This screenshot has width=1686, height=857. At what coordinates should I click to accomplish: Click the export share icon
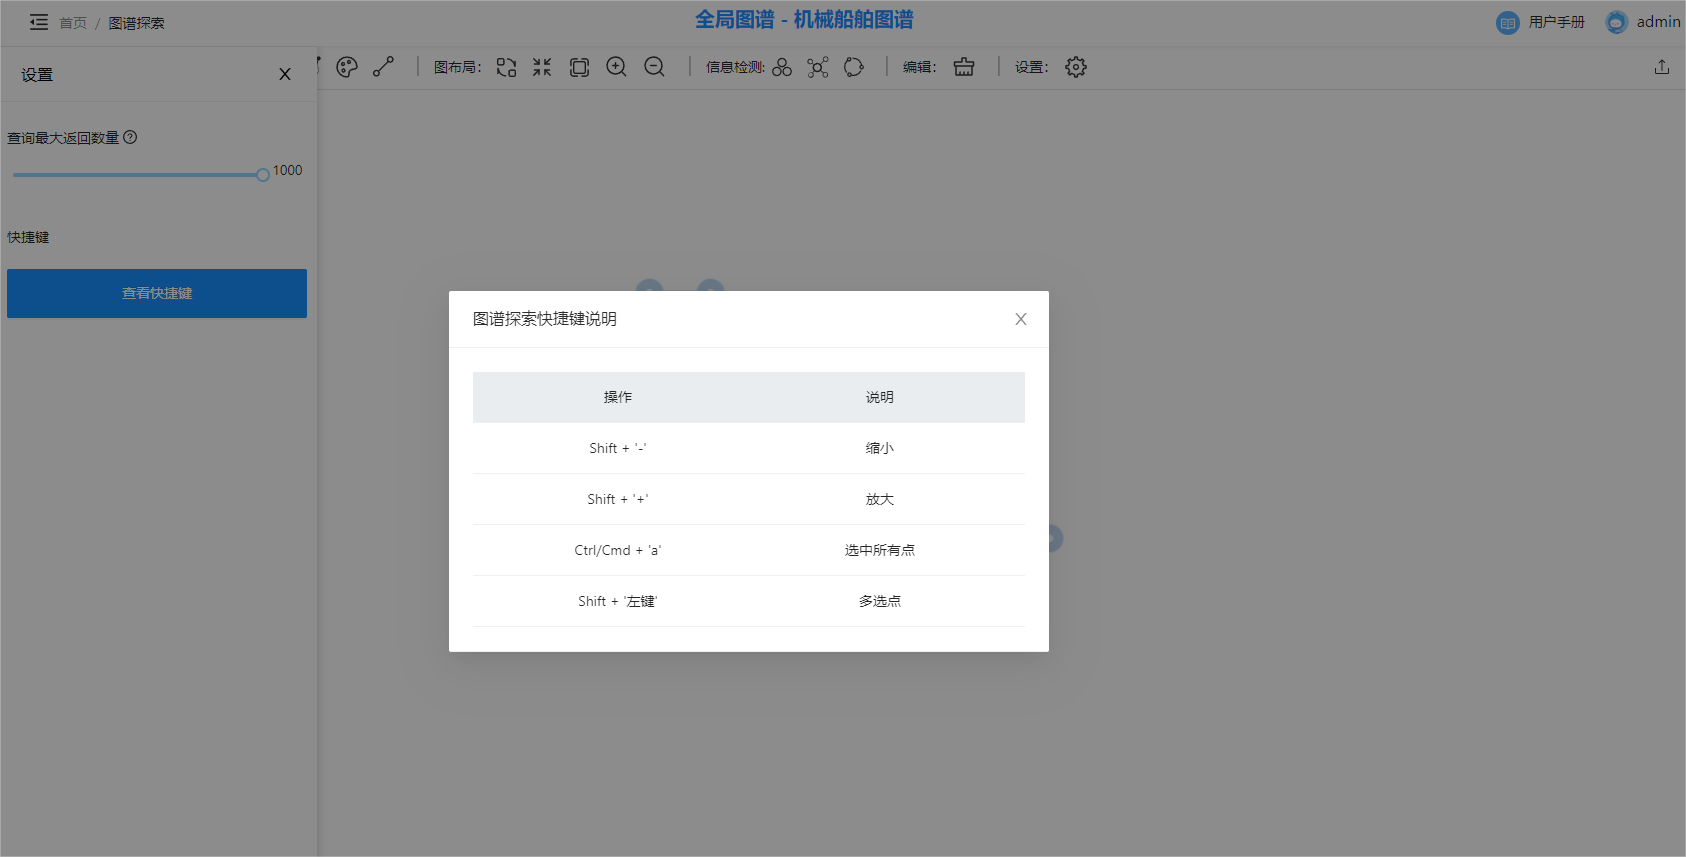tap(1662, 67)
